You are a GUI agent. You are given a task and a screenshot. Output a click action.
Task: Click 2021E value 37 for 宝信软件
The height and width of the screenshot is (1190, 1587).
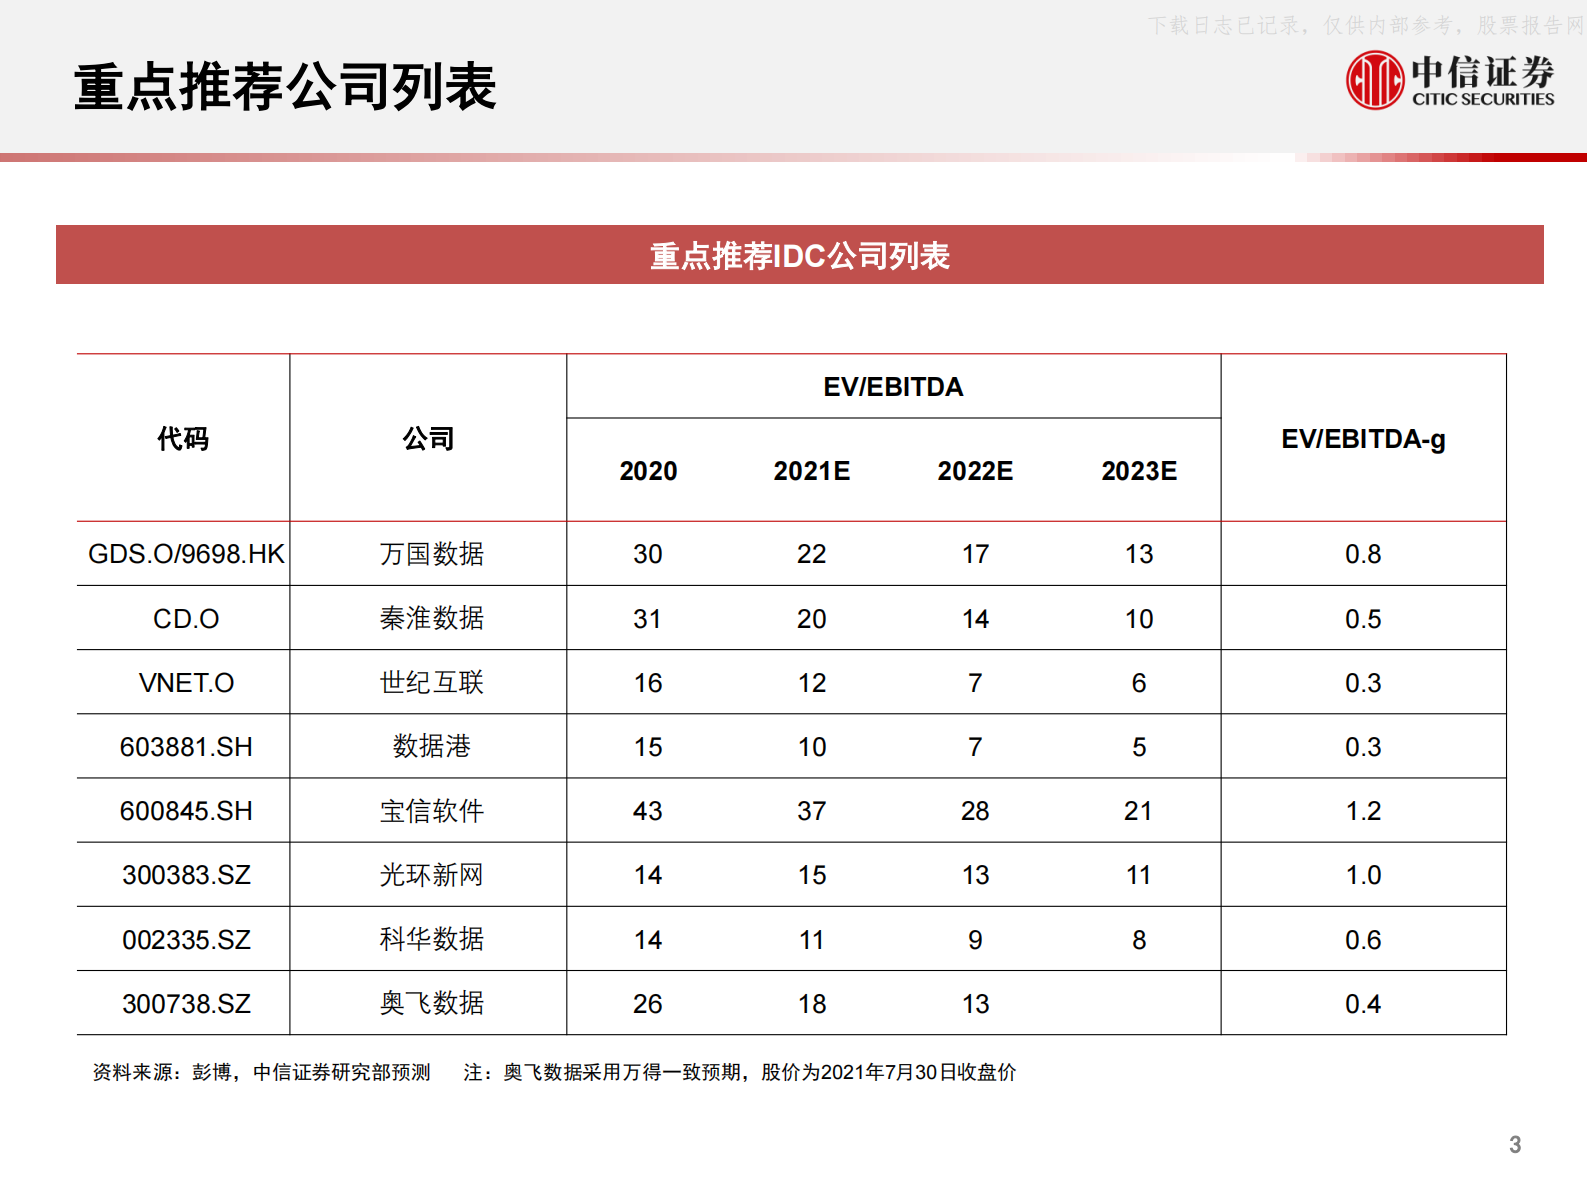[811, 811]
